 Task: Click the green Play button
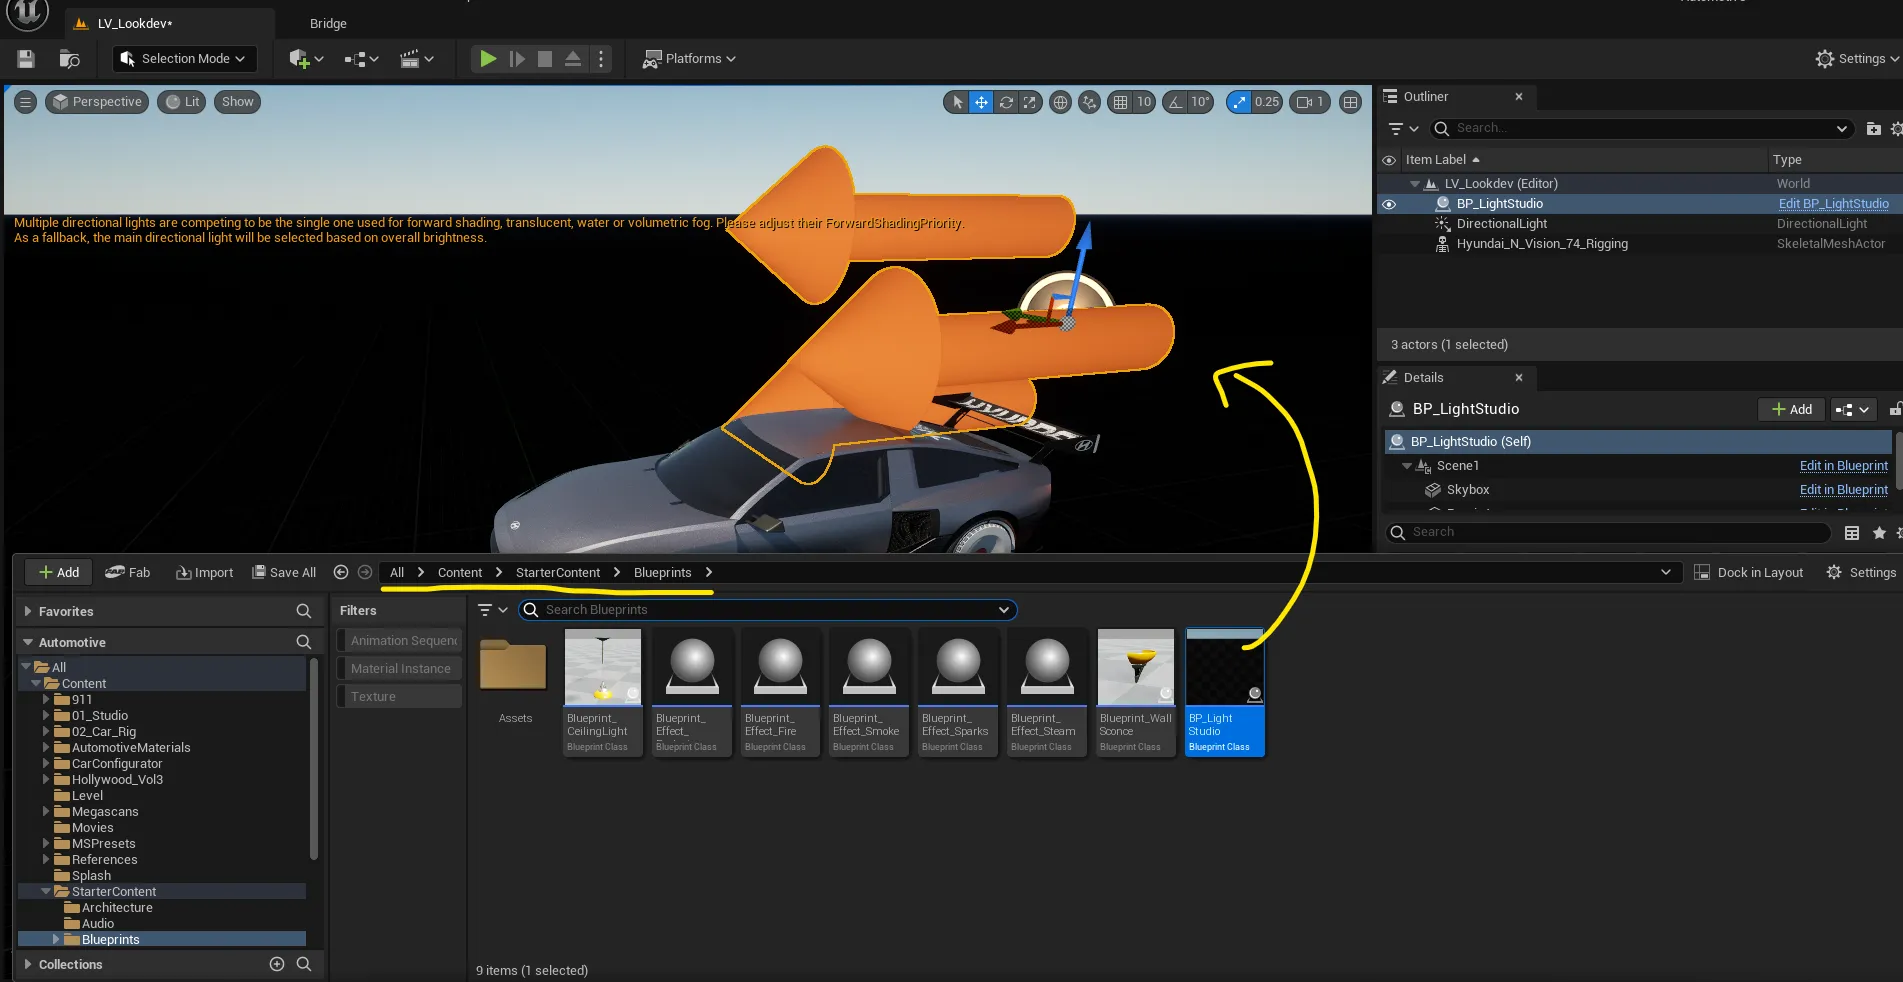click(x=488, y=59)
